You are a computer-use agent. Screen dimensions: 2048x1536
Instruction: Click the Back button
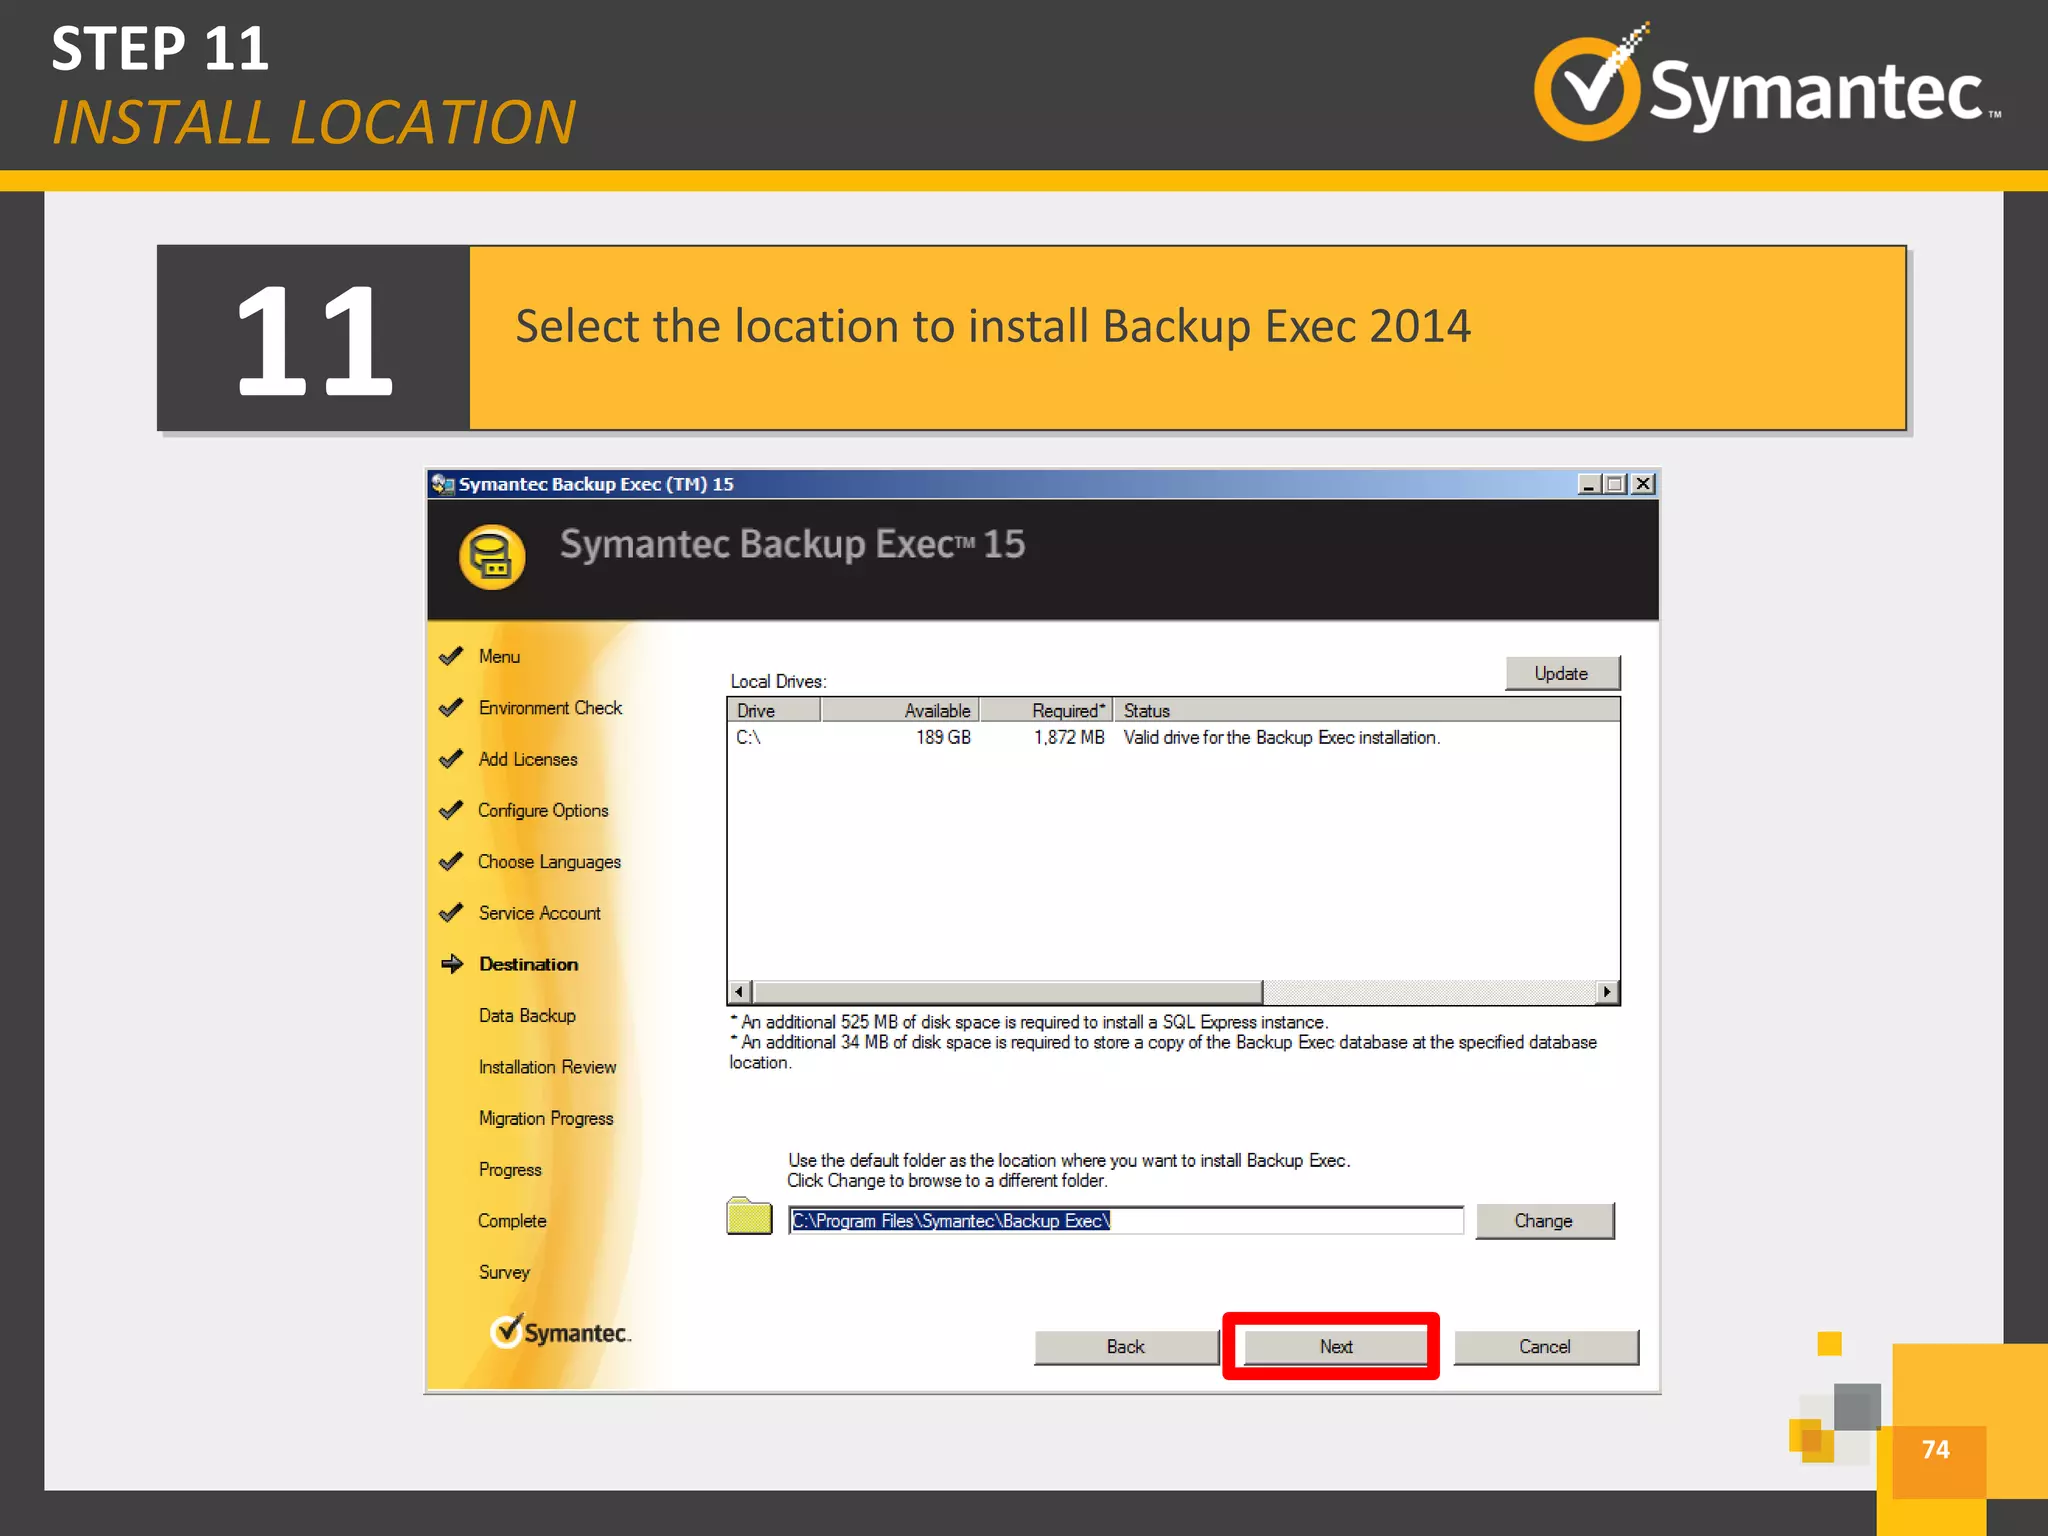pyautogui.click(x=1126, y=1347)
